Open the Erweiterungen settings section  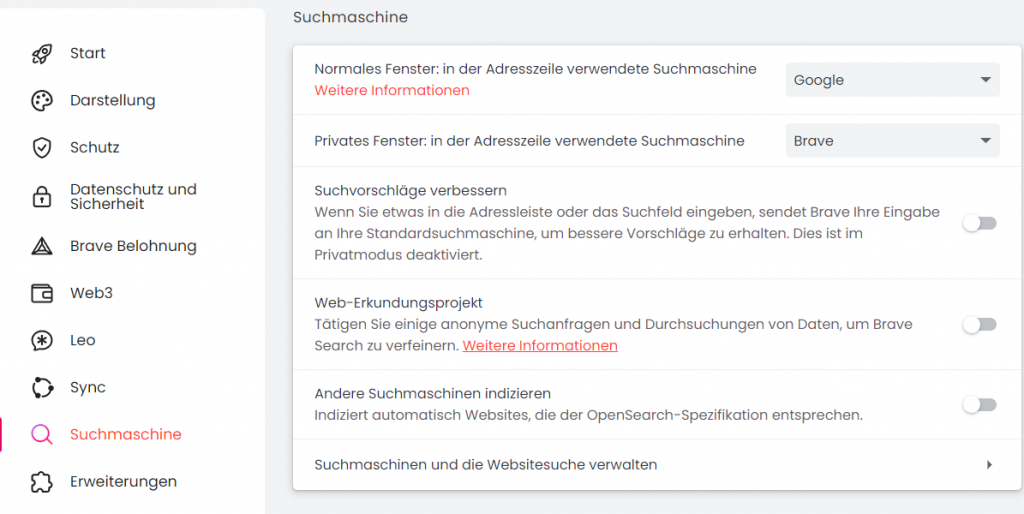coord(123,481)
